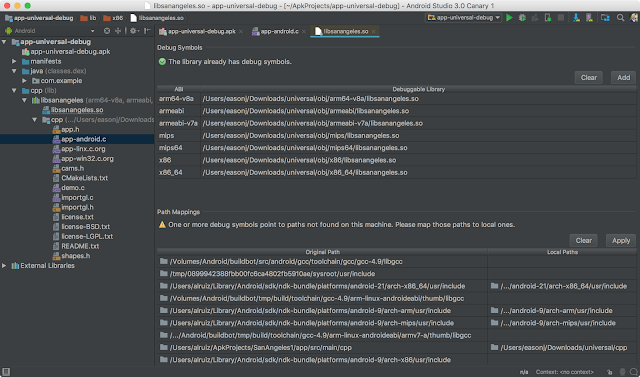Close the app-android.c tab
The image size is (640, 377).
point(304,31)
